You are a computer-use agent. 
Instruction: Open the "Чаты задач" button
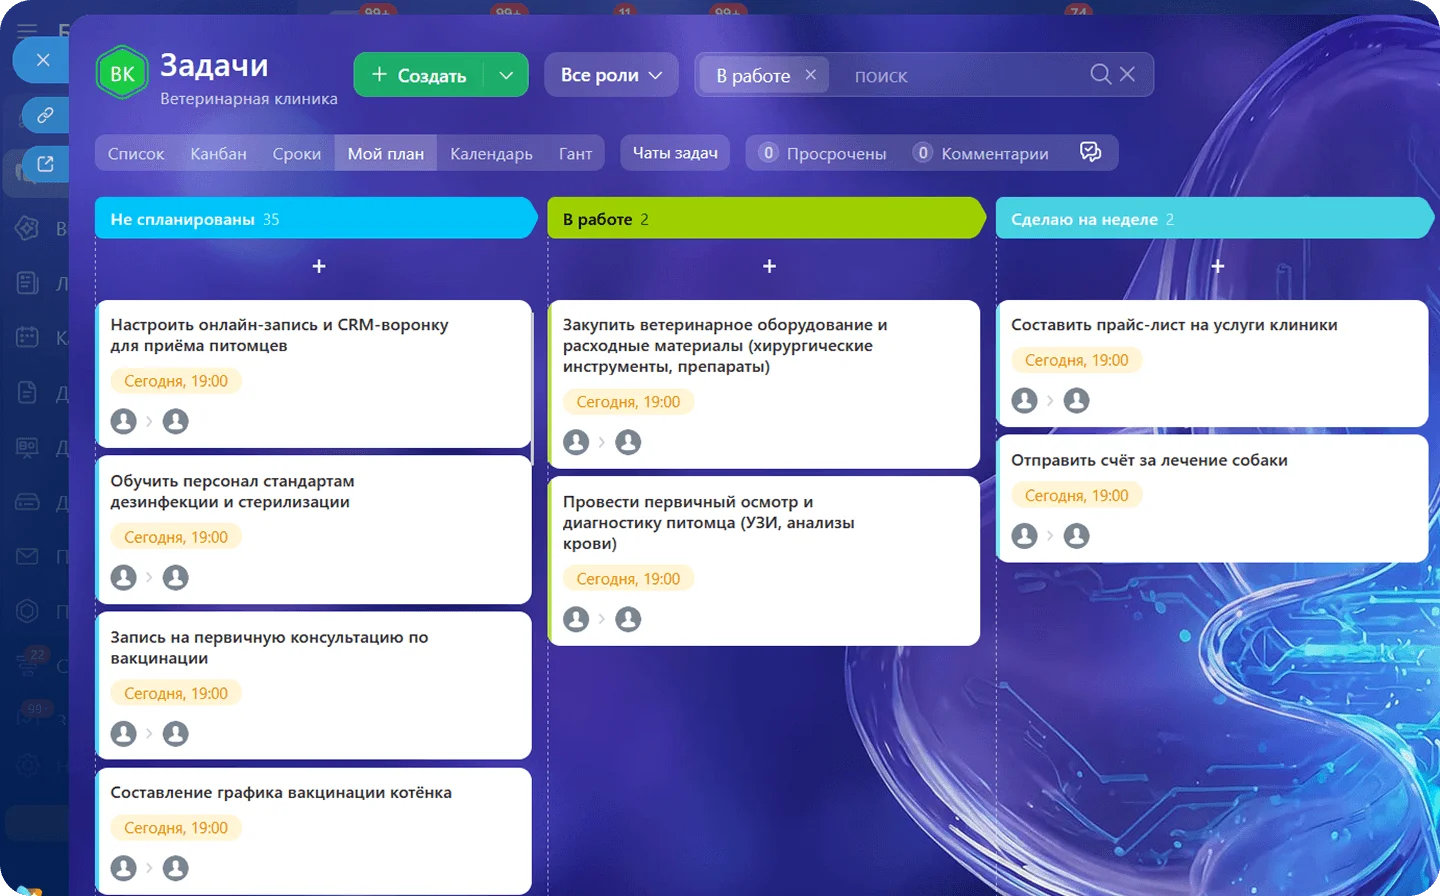[675, 153]
